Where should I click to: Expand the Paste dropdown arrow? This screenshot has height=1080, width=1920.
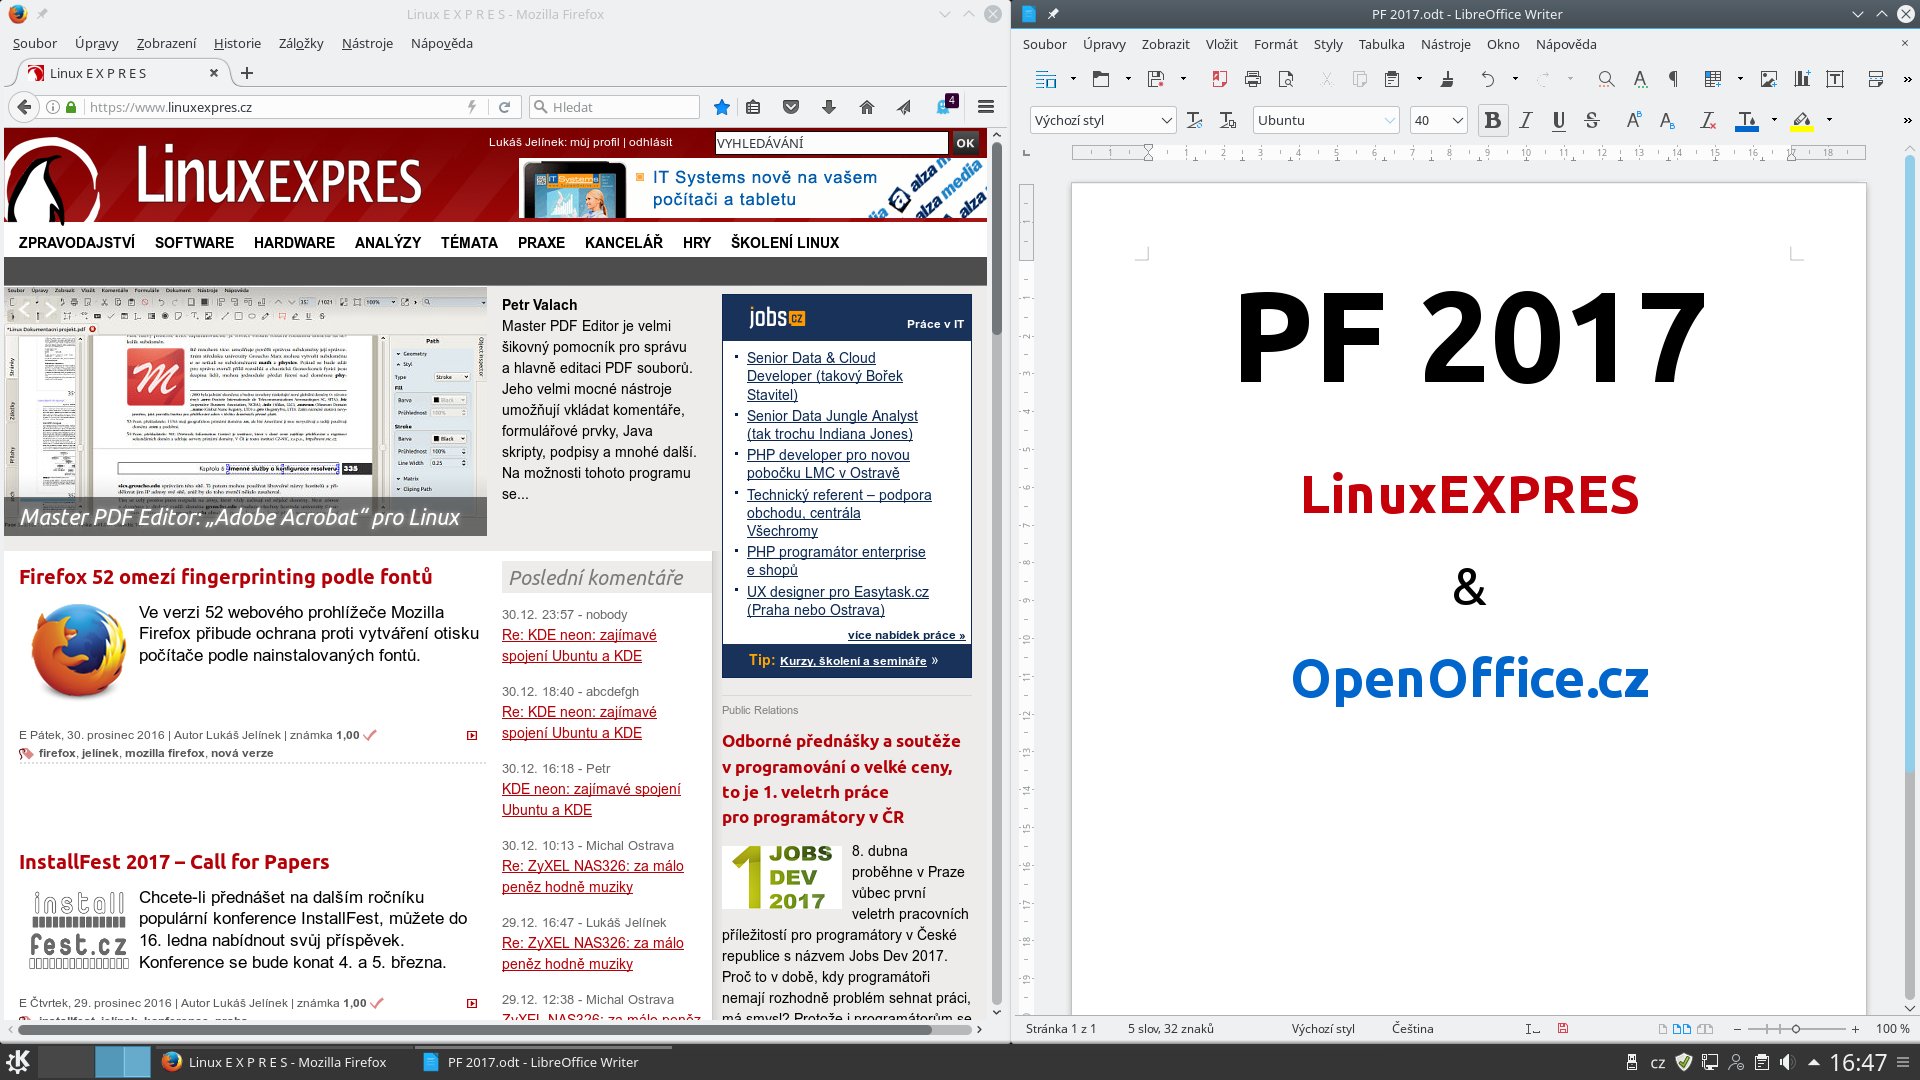pos(1418,79)
